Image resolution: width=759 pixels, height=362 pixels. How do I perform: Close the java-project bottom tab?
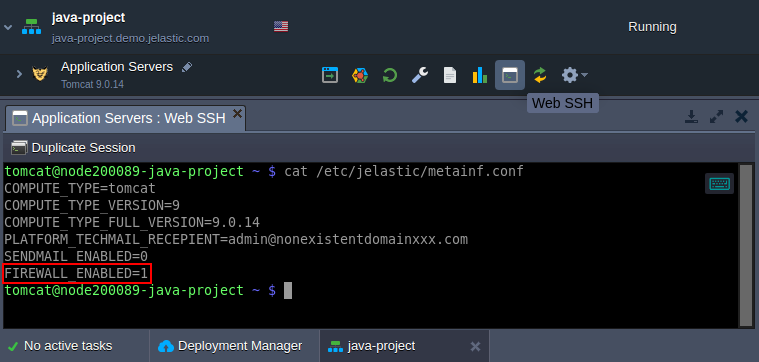tap(475, 347)
